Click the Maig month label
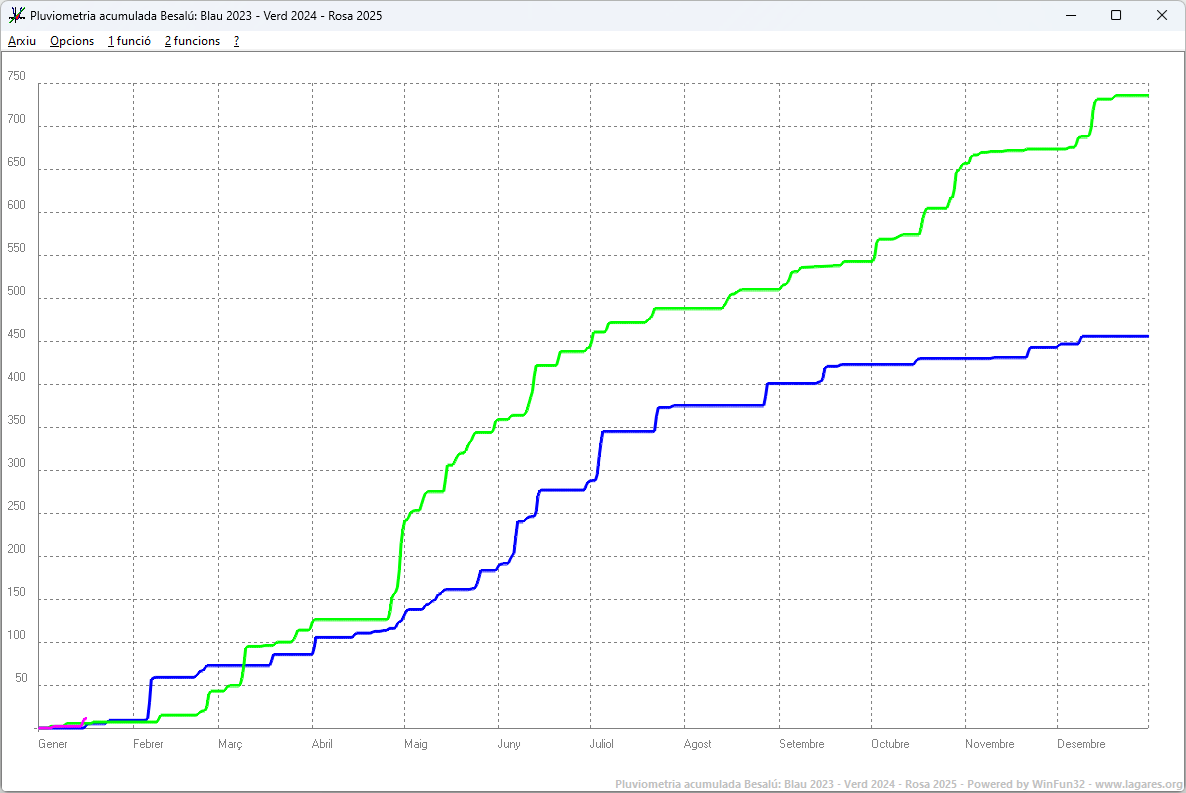The width and height of the screenshot is (1186, 793). pos(415,745)
